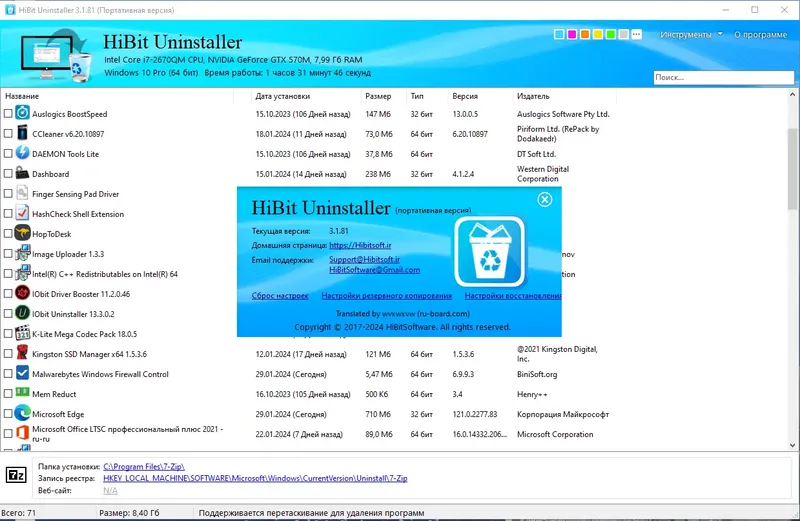Tick the HopToDesk checkbox
This screenshot has height=521, width=800.
point(8,233)
